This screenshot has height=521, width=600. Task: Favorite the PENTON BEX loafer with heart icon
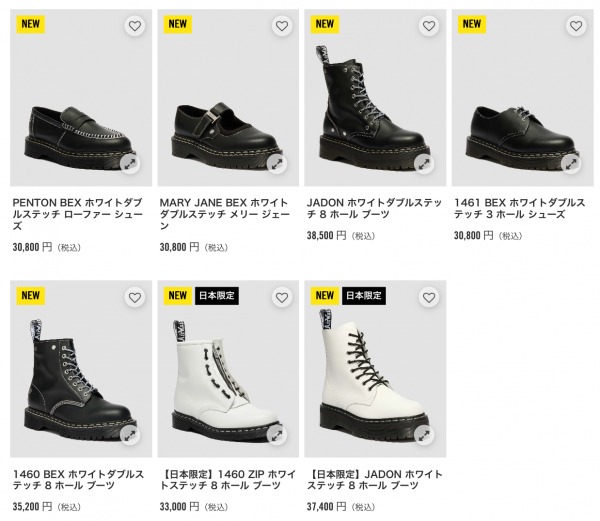click(135, 26)
